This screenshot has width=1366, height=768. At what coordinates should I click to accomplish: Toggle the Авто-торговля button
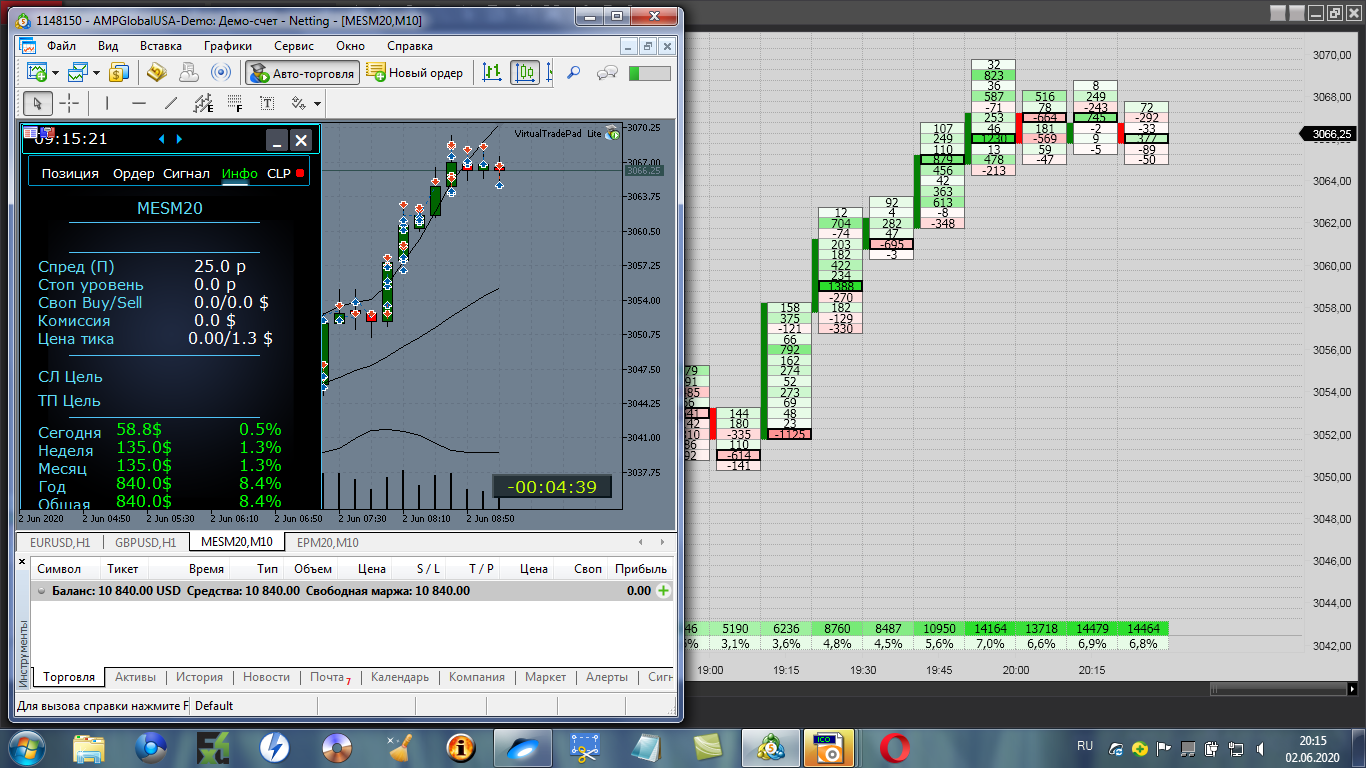(x=302, y=73)
